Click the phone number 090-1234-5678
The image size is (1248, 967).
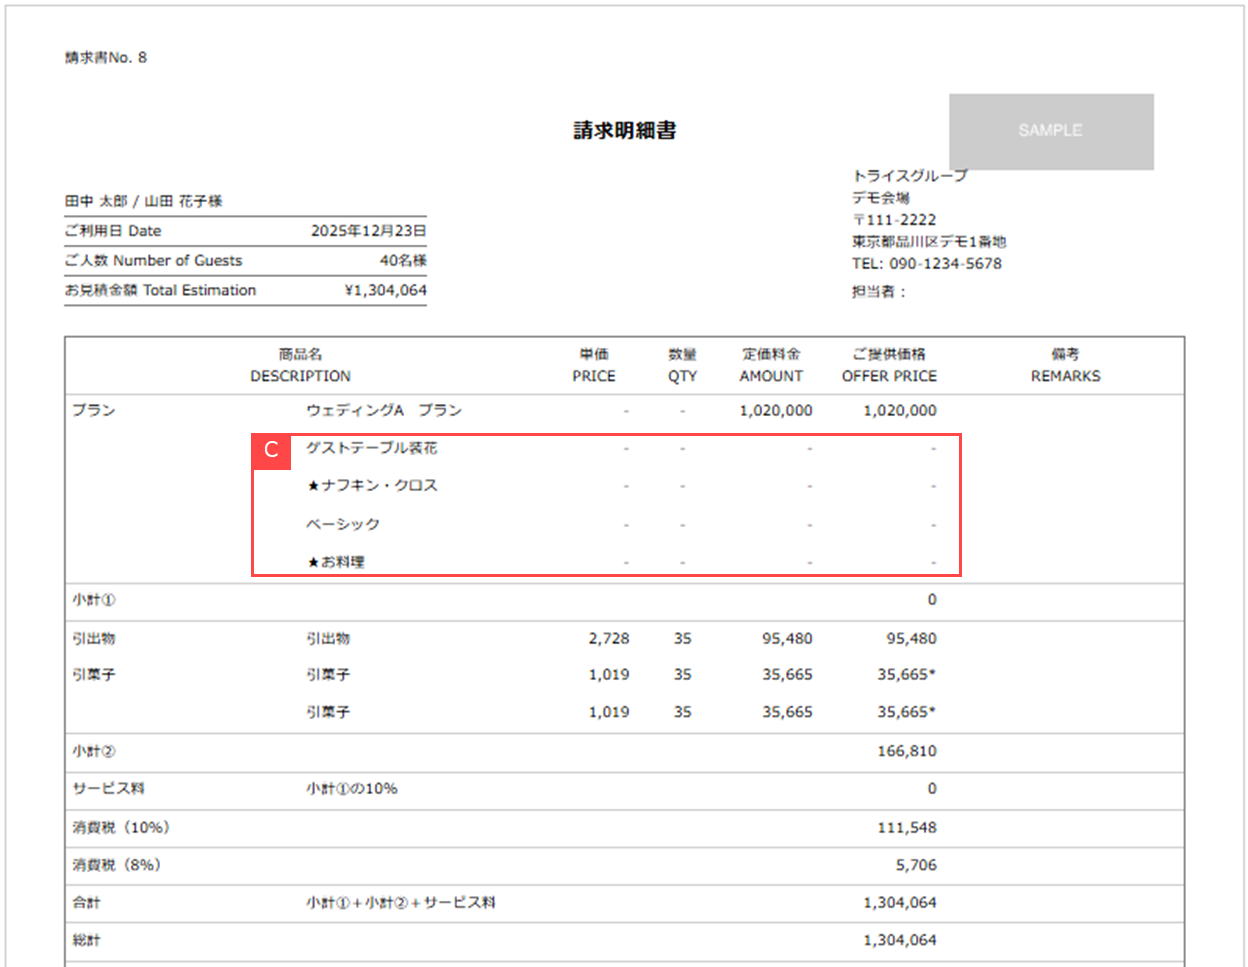point(945,264)
